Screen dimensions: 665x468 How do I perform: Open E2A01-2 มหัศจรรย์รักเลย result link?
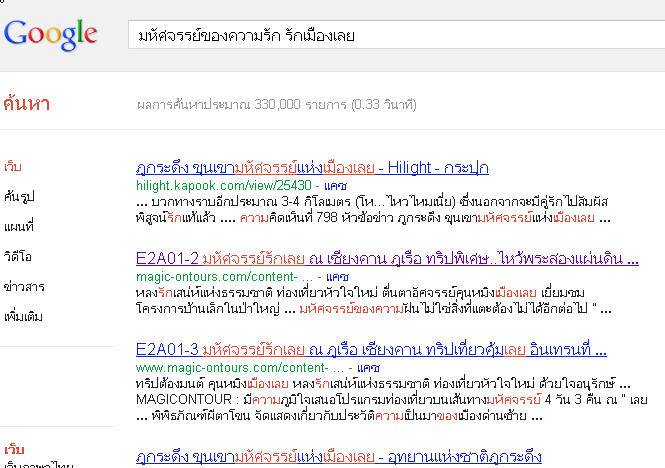click(387, 258)
